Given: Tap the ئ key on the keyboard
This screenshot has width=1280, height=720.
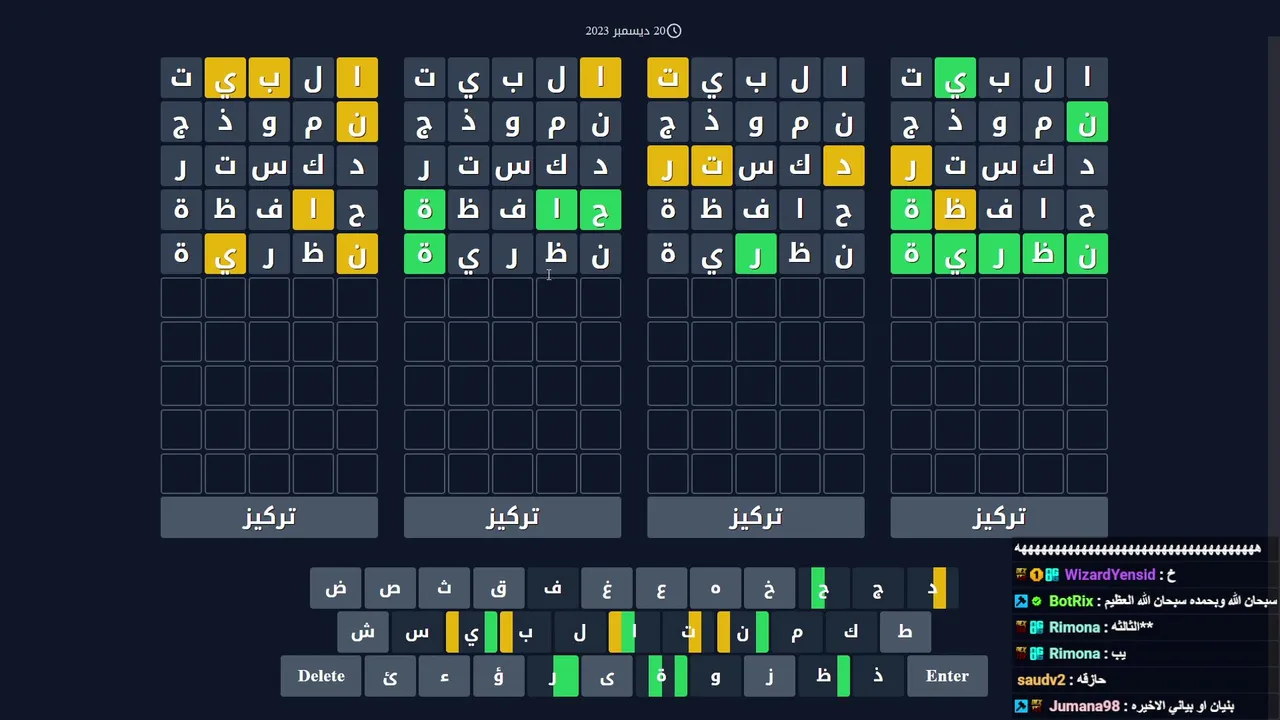Looking at the screenshot, I should pos(390,676).
